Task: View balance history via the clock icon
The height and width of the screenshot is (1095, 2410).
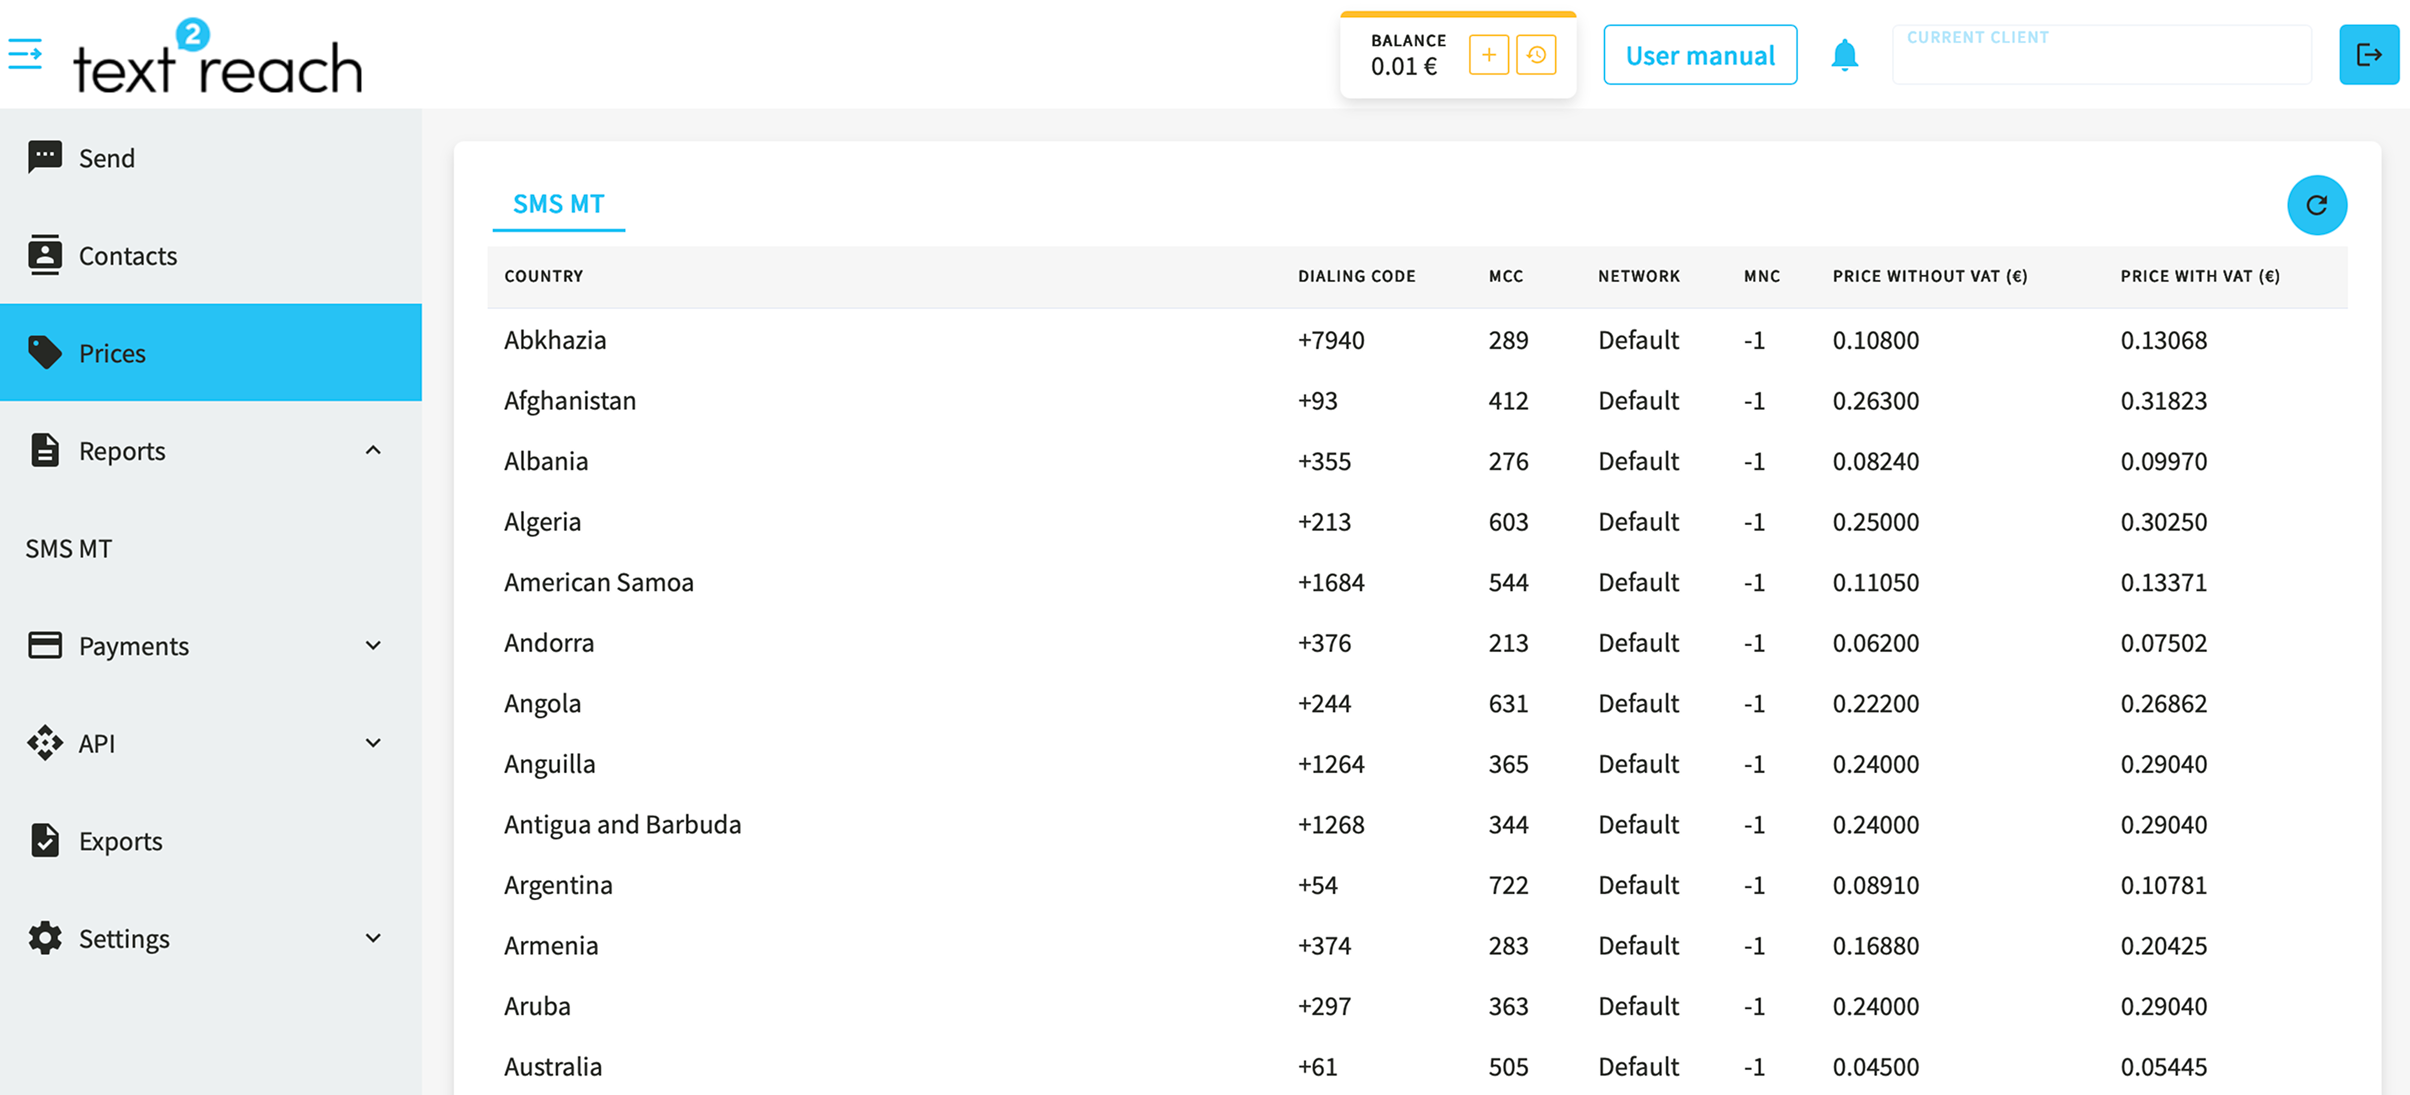Action: (x=1537, y=55)
